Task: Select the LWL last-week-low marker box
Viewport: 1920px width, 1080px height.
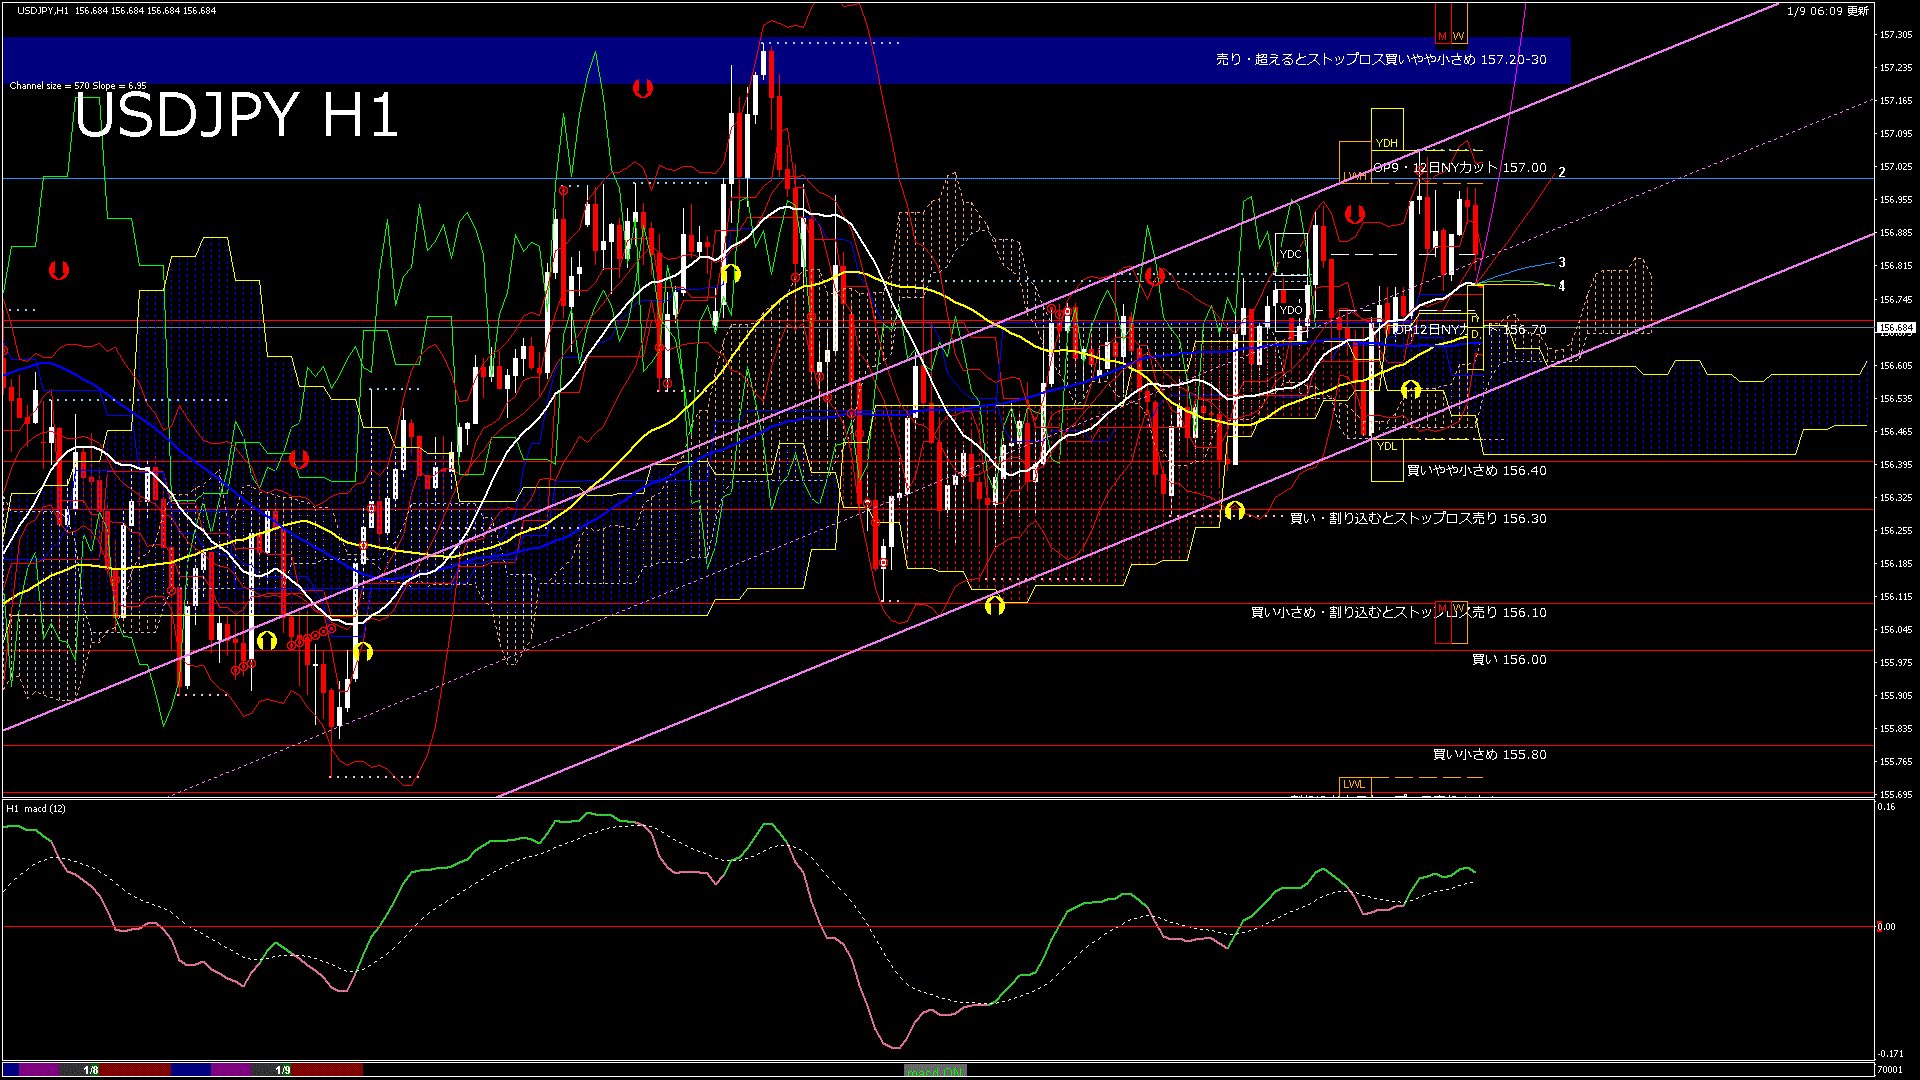Action: coord(1353,784)
